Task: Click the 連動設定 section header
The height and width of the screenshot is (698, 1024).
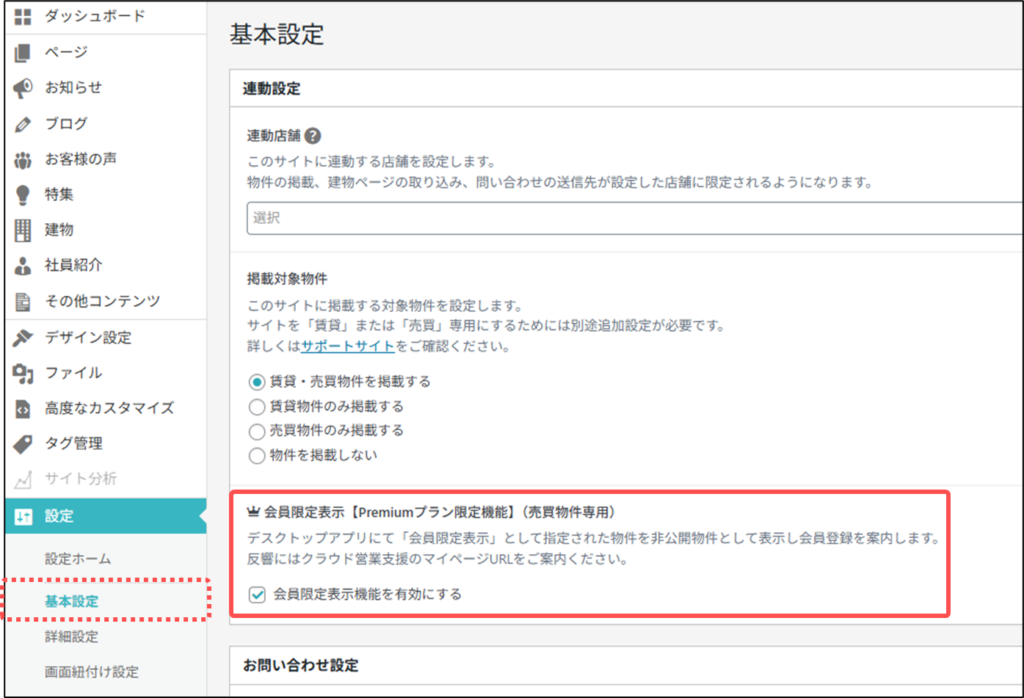Action: [x=272, y=89]
